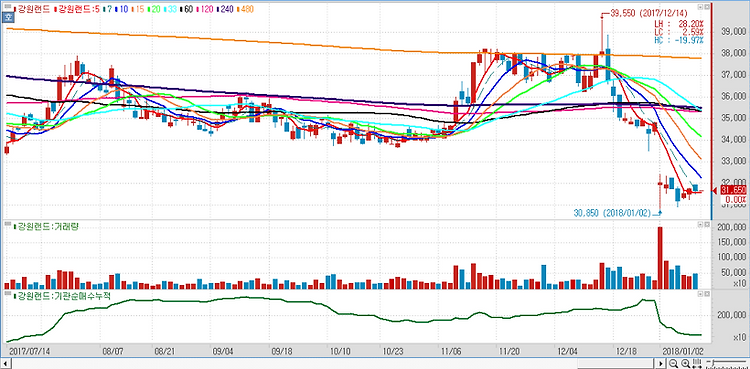Click the 50,000 volume axis label
Viewport: 750px width, 369px height.
733,273
